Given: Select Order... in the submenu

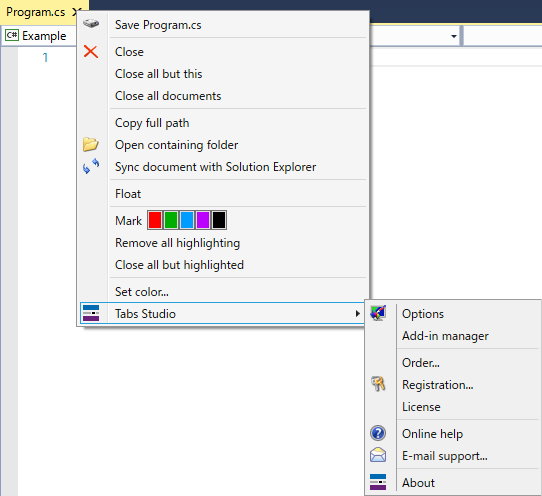Looking at the screenshot, I should click(x=453, y=363).
